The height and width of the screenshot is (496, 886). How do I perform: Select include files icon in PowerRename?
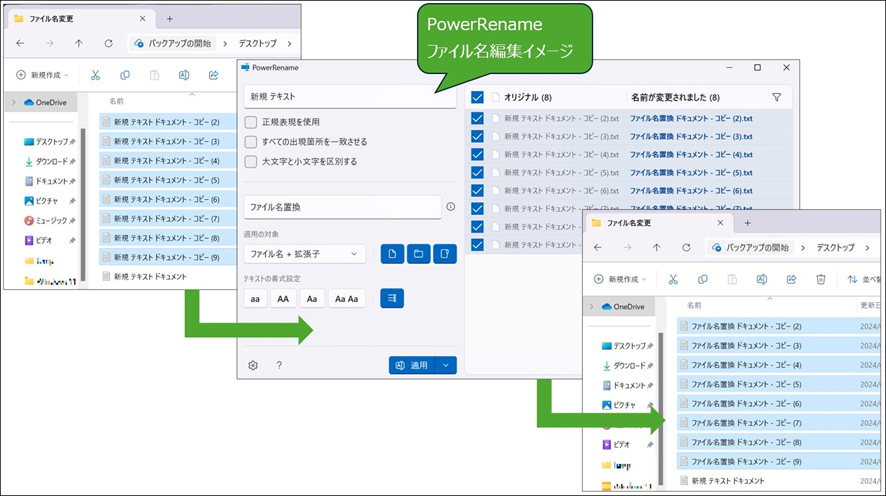[x=392, y=254]
